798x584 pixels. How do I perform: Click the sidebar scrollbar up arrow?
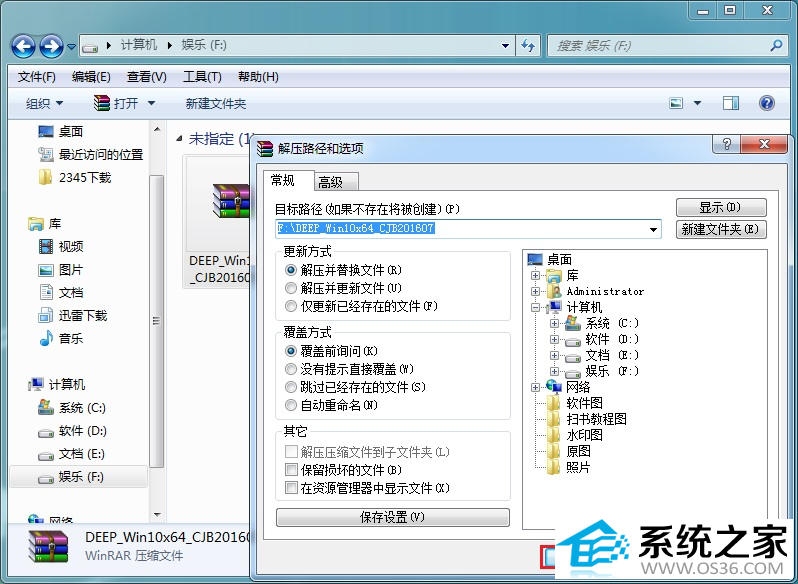[157, 130]
